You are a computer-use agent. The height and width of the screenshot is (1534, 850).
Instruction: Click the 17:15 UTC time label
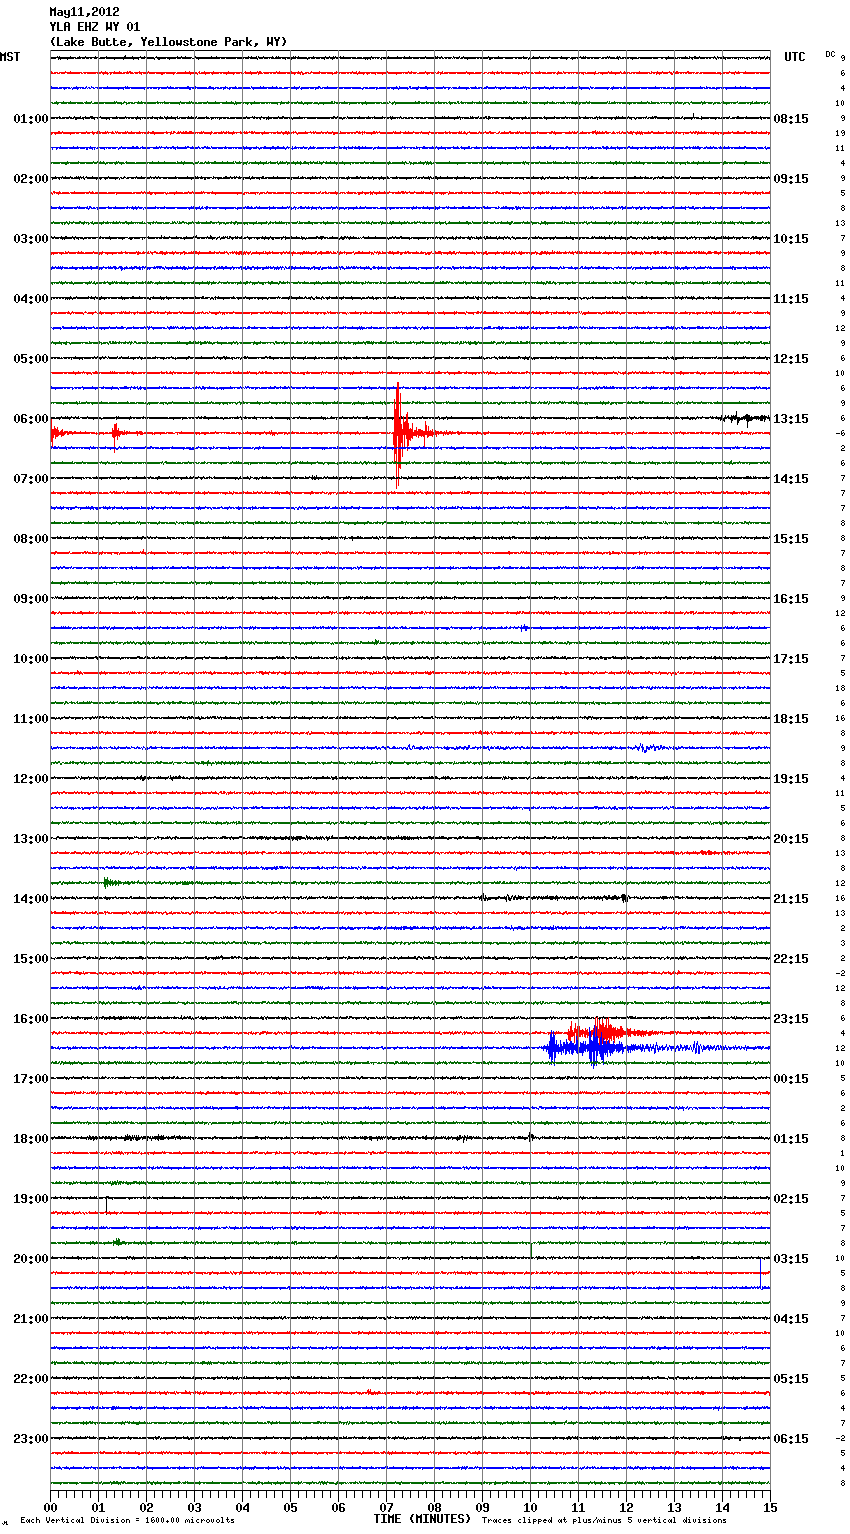tap(791, 658)
